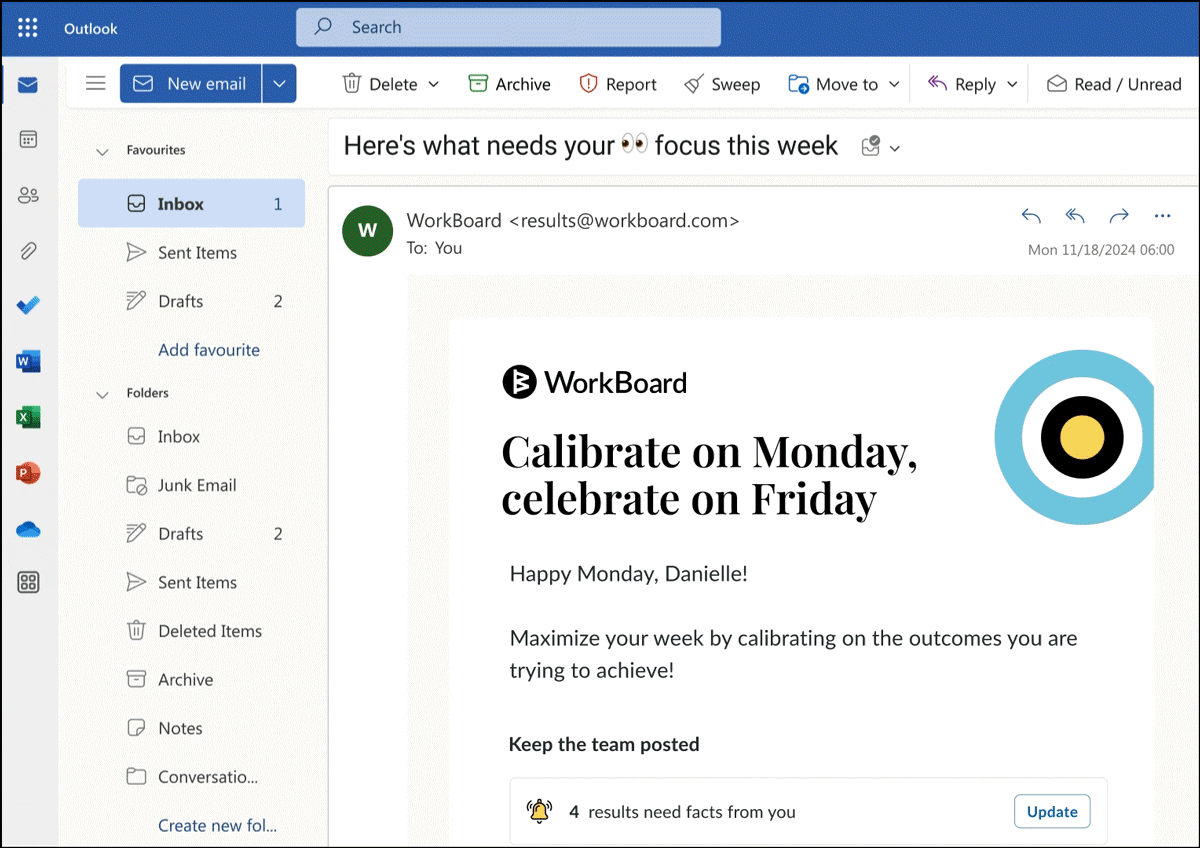Click the reply arrow icon in message header
This screenshot has height=848, width=1200.
coord(1031,216)
